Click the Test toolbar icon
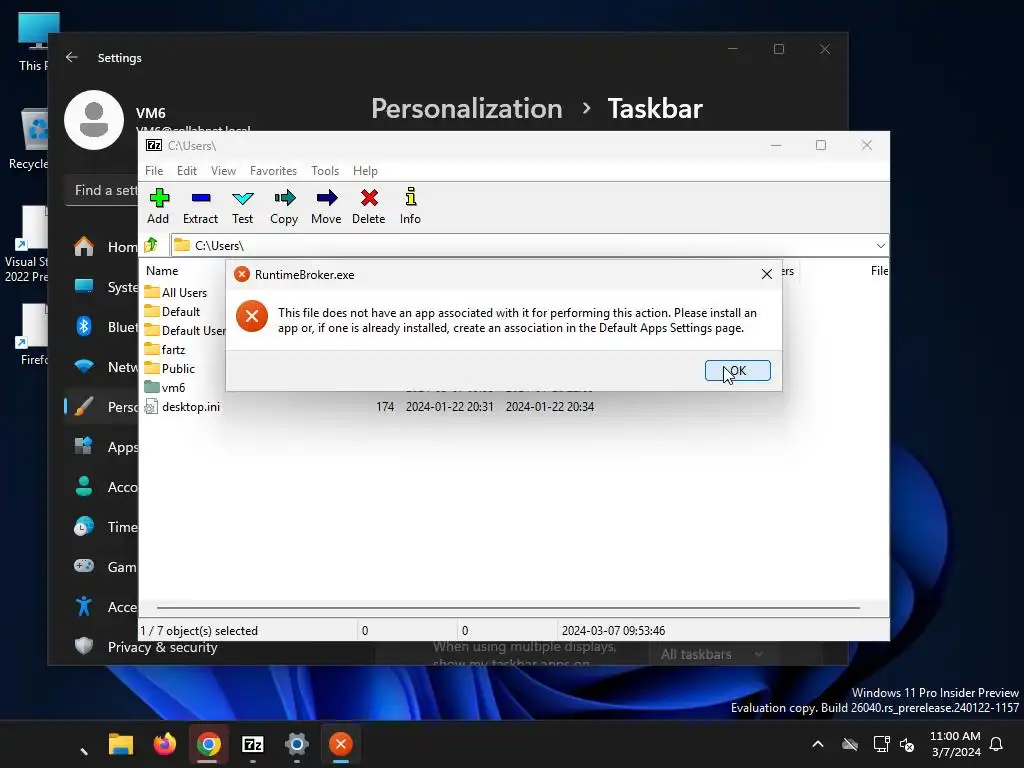The image size is (1024, 768). point(242,206)
